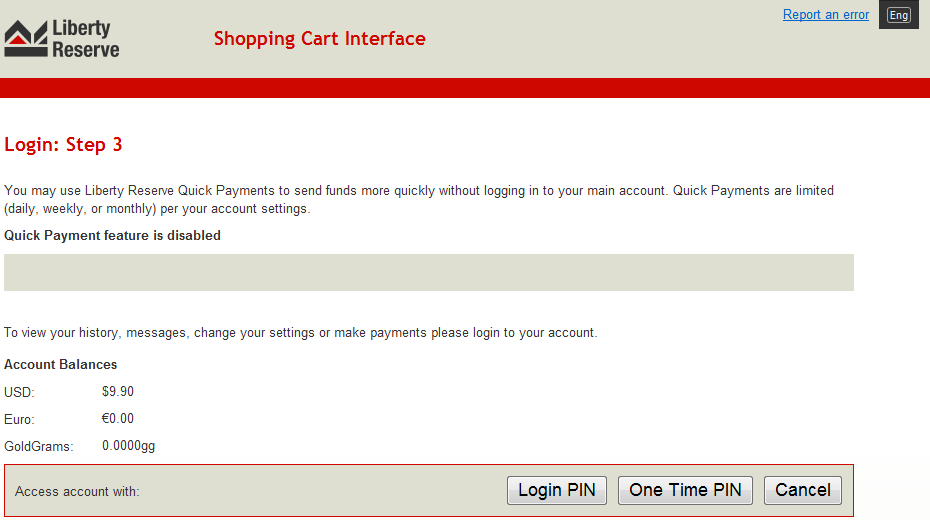Screen dimensions: 930x520
Task: Access account using Login PIN button
Action: 556,490
